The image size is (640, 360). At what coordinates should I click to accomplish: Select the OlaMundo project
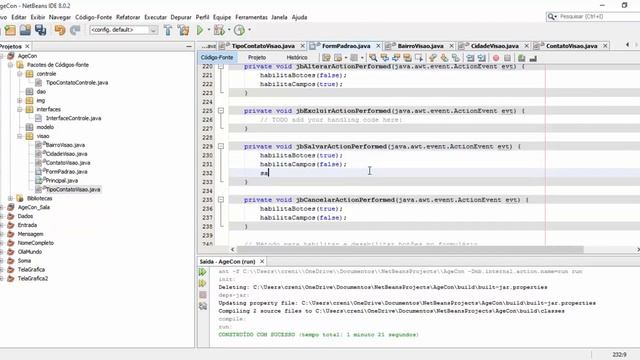tap(30, 252)
